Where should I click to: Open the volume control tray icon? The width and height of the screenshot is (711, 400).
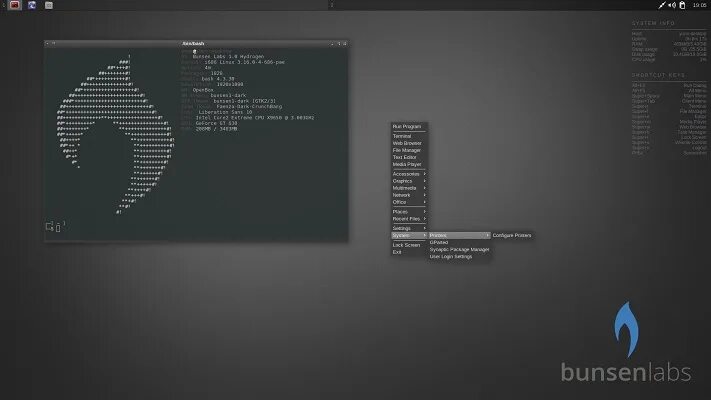click(672, 5)
